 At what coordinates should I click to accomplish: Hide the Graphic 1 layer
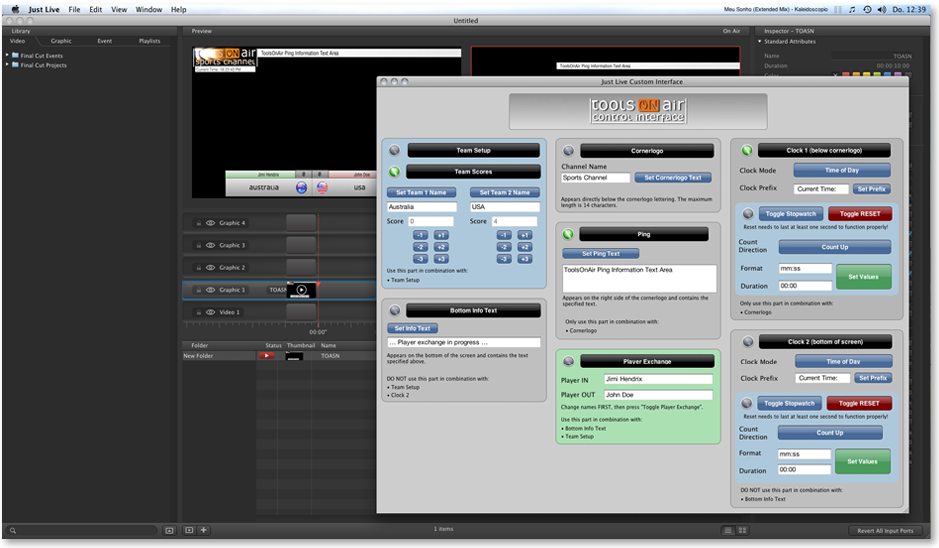(210, 290)
